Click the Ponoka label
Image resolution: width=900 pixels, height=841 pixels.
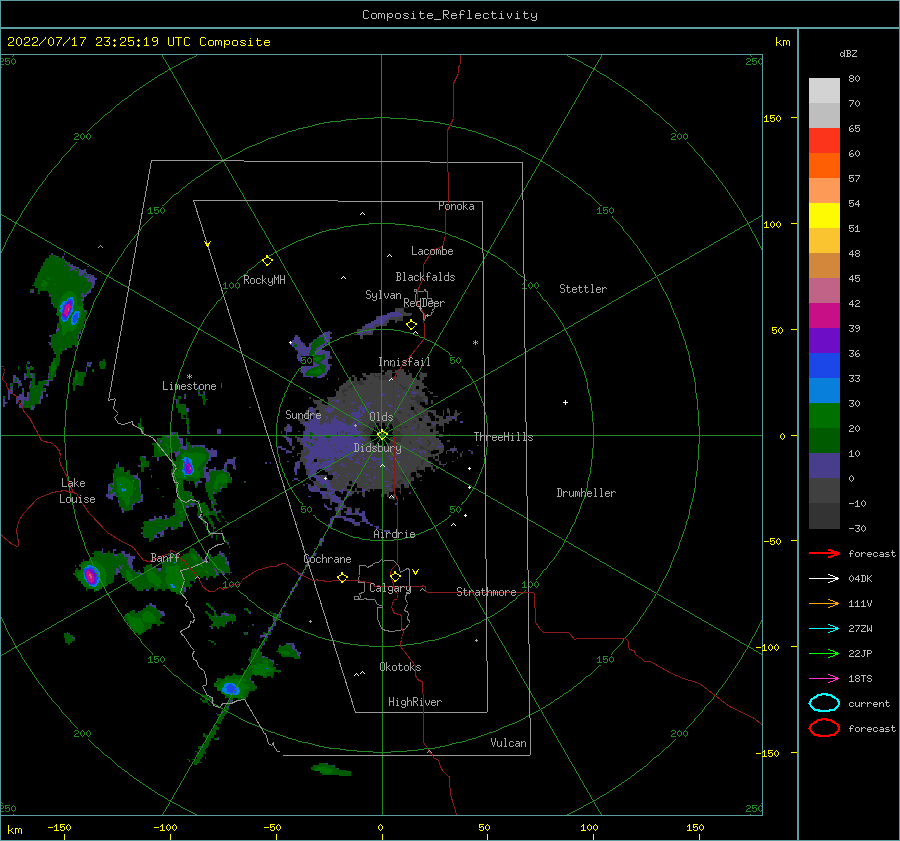(x=456, y=206)
